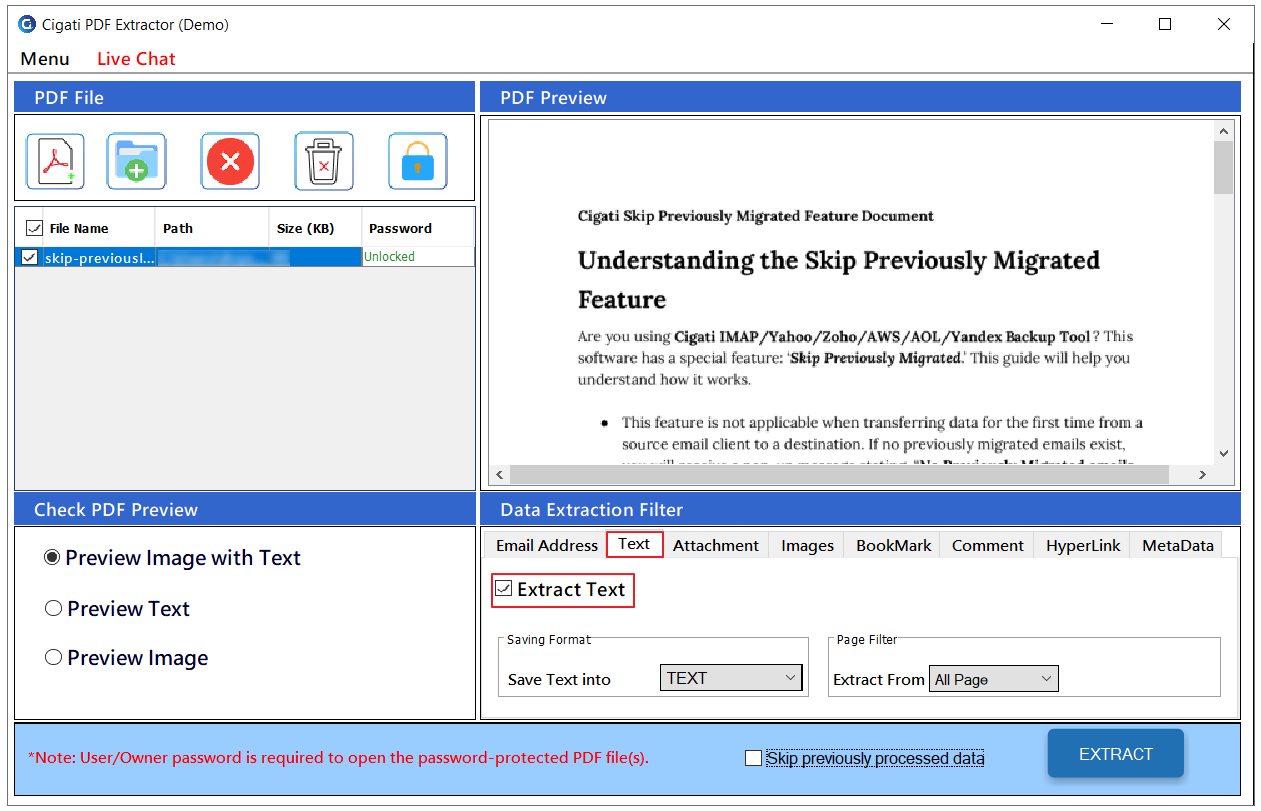Switch to the Text tab
The height and width of the screenshot is (811, 1261).
click(x=634, y=544)
